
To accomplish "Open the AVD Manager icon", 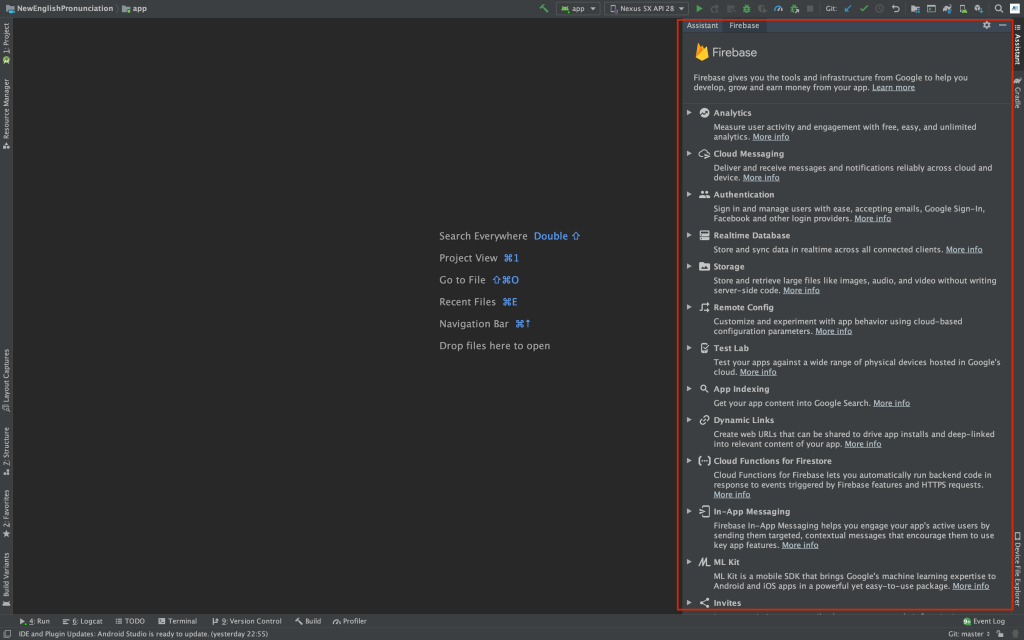I will pyautogui.click(x=963, y=8).
